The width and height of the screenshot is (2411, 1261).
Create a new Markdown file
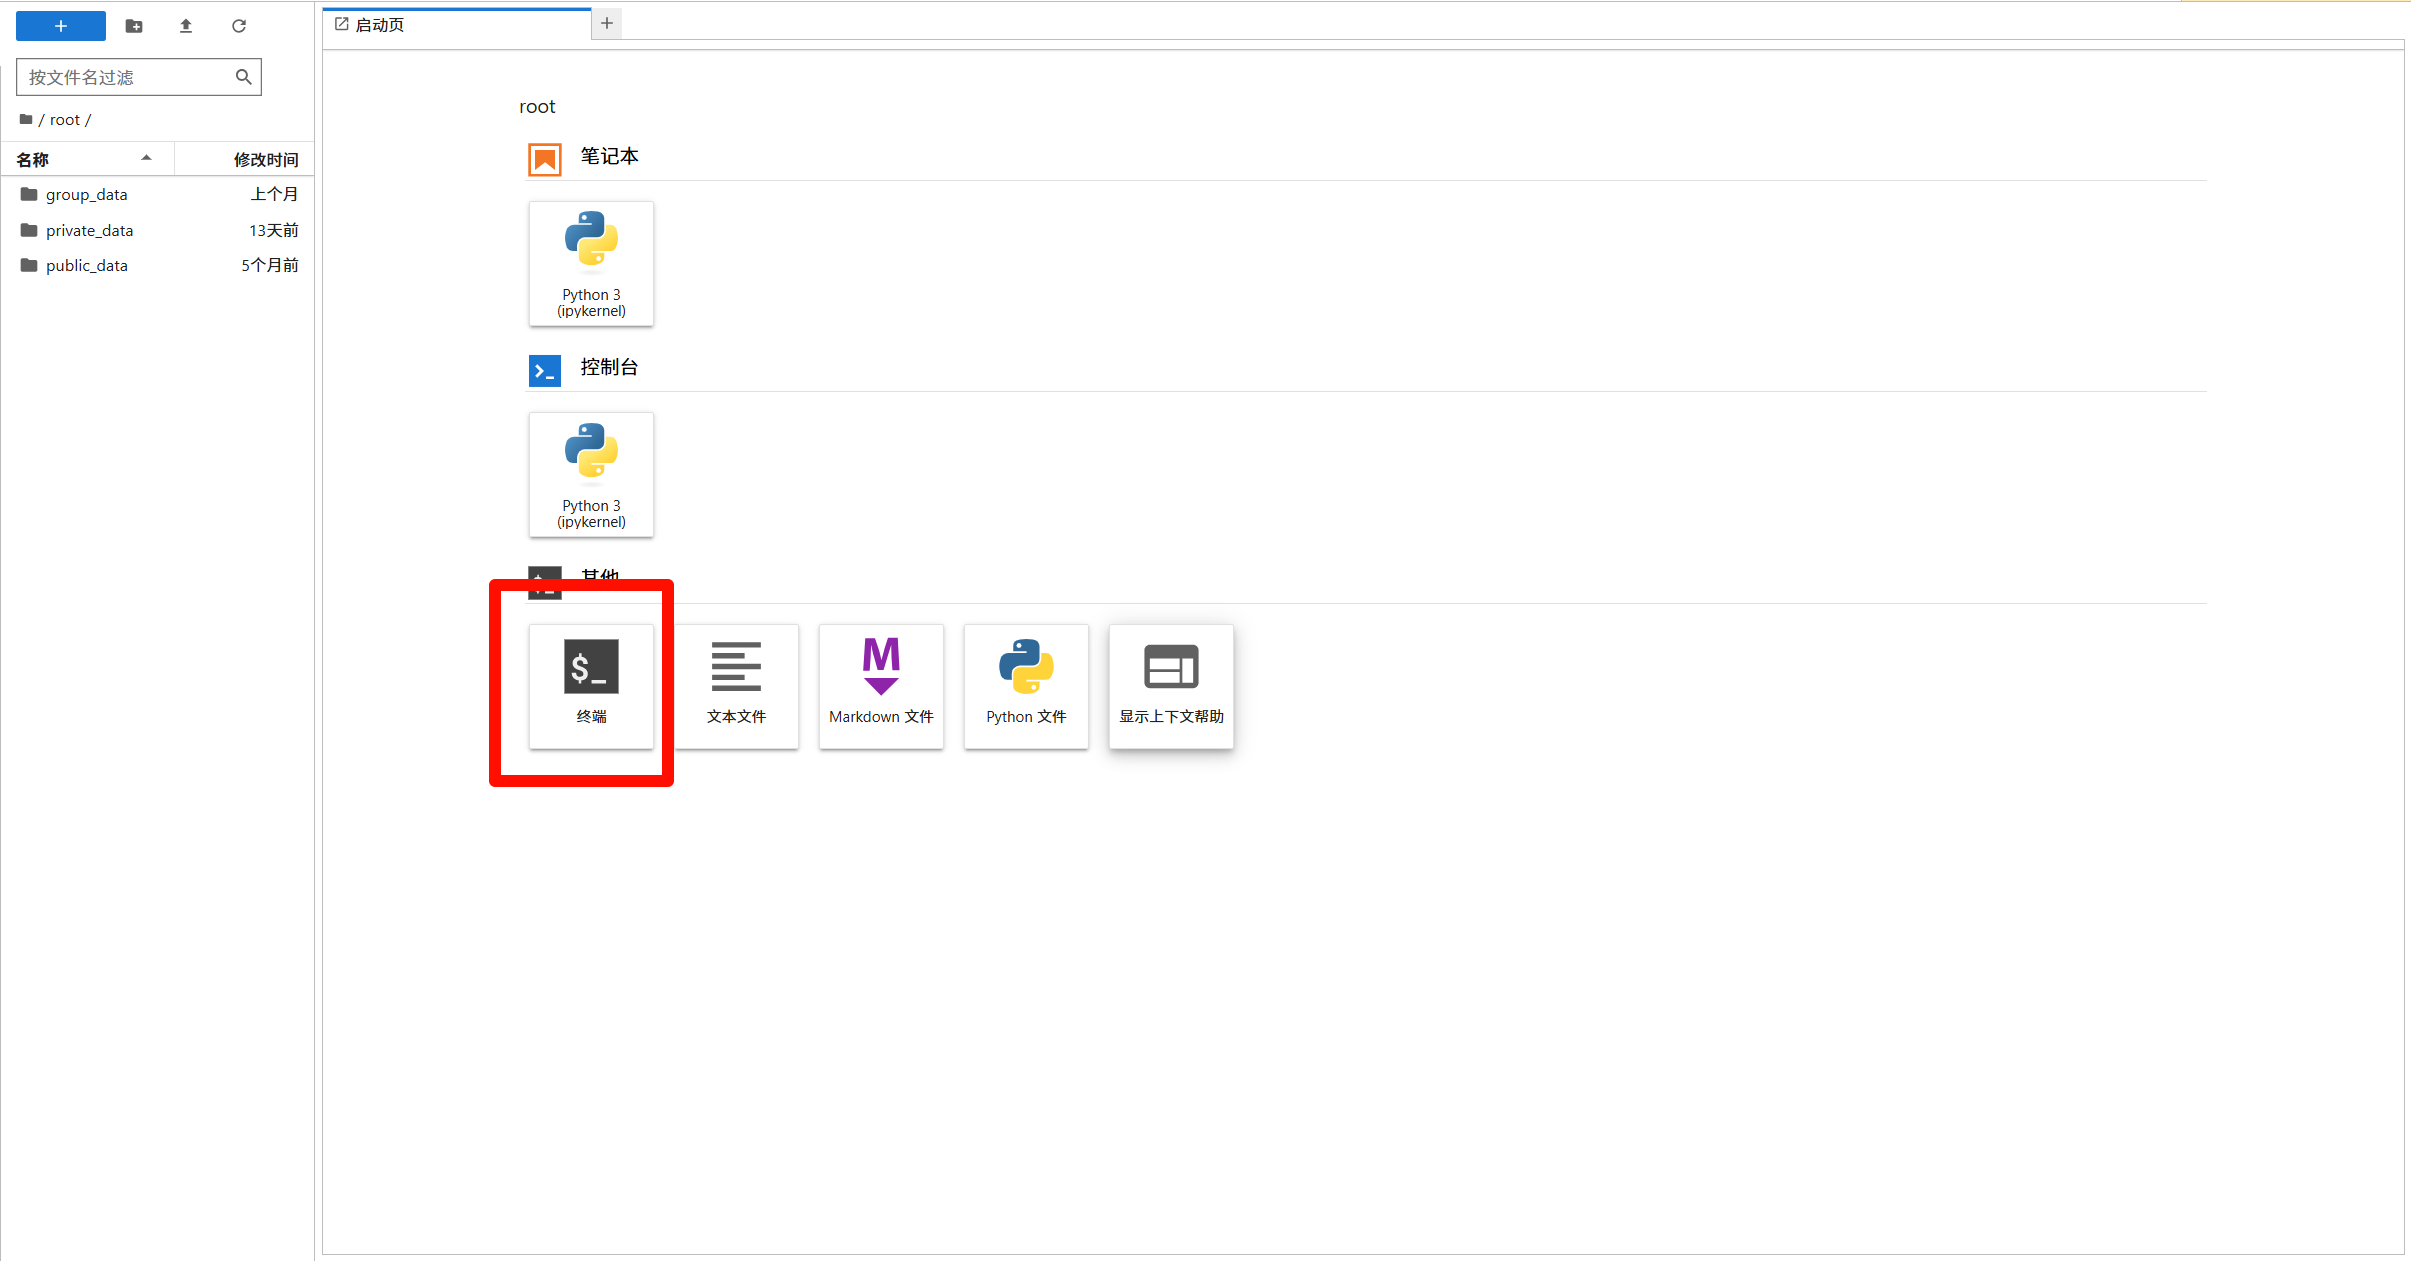(x=881, y=686)
